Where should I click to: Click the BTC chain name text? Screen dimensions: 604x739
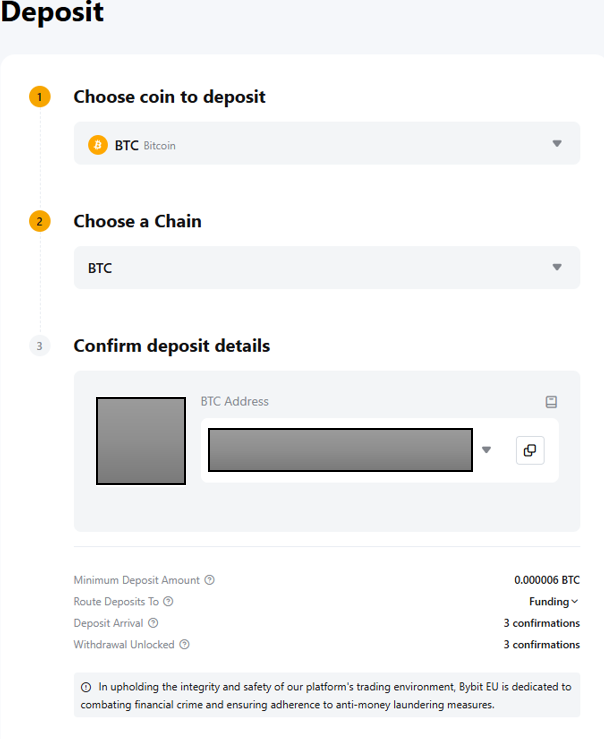(x=100, y=268)
